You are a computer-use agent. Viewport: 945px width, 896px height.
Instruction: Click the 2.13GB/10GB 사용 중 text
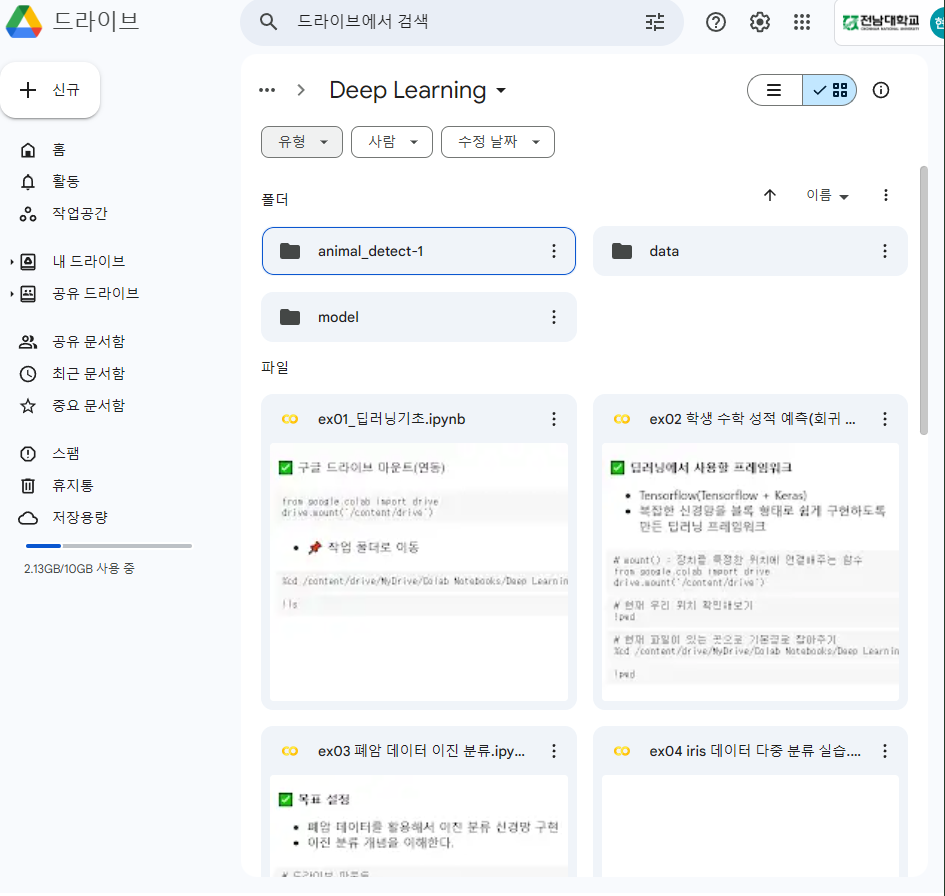[79, 569]
